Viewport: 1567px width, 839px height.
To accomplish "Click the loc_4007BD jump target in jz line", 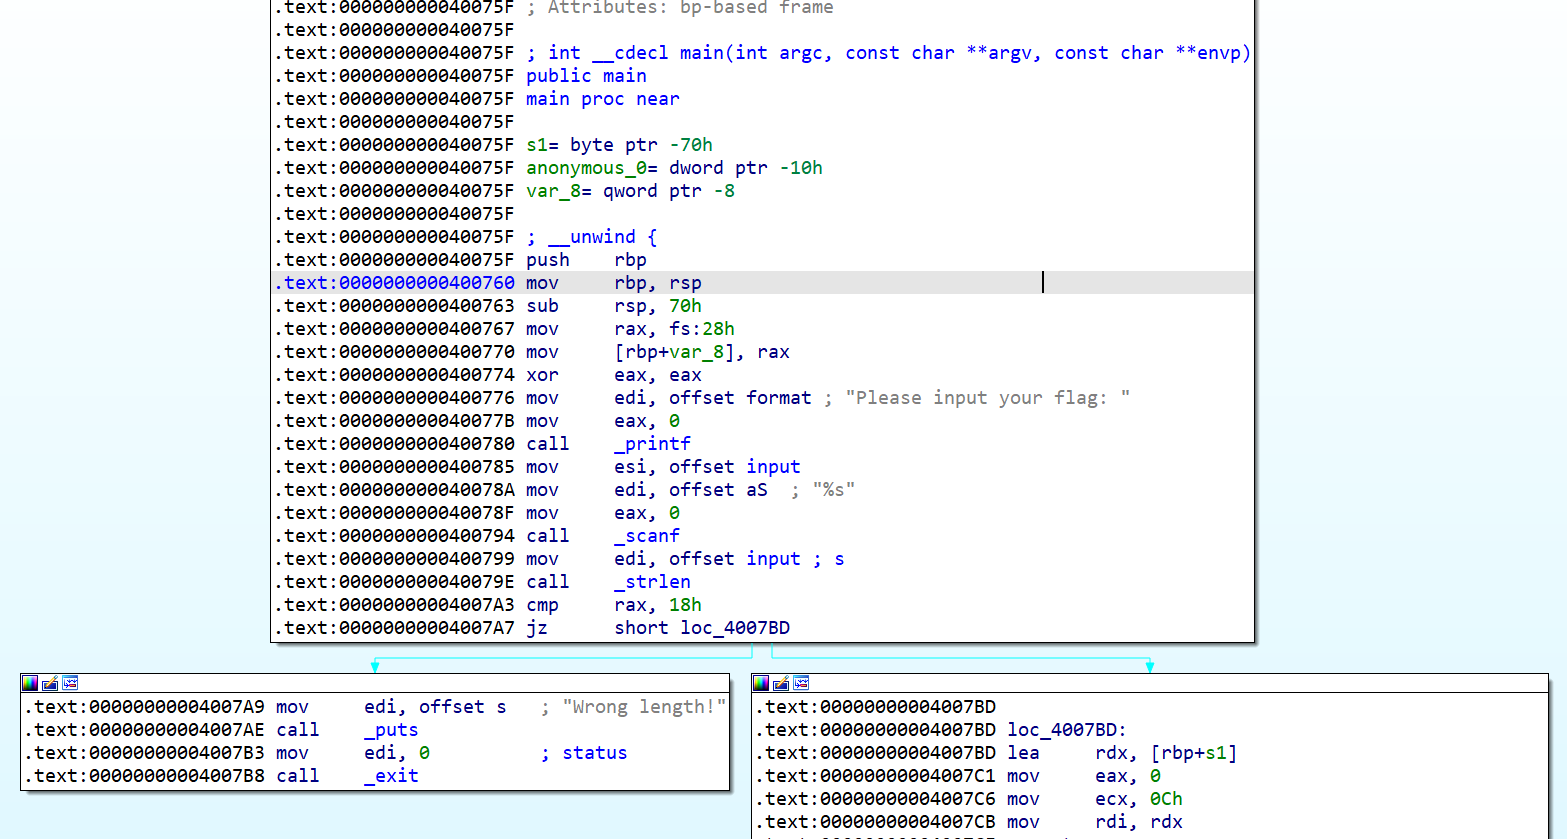I will point(735,628).
